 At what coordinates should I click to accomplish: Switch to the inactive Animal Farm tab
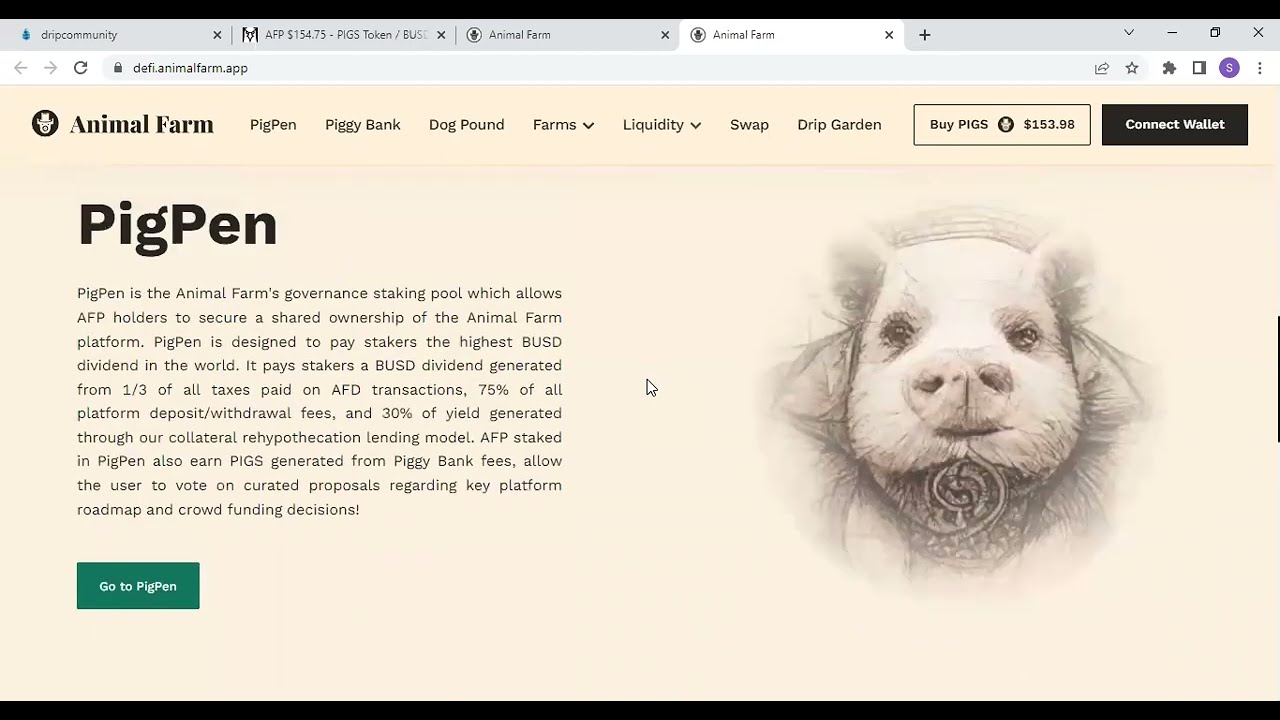tap(567, 35)
